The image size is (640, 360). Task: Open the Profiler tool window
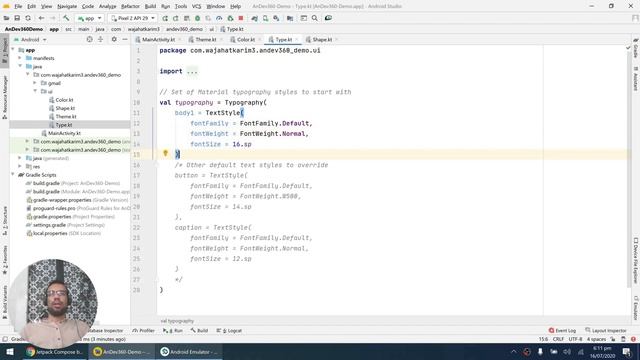tap(144, 330)
